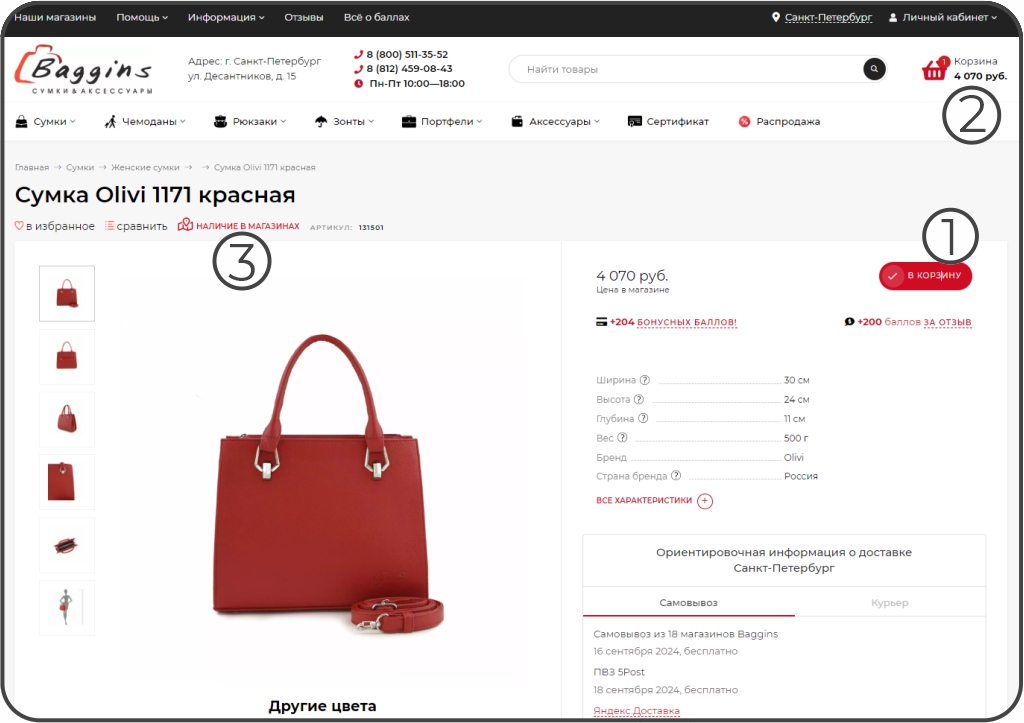Select the Самовывоз delivery tab
This screenshot has height=723, width=1024.
[x=688, y=603]
